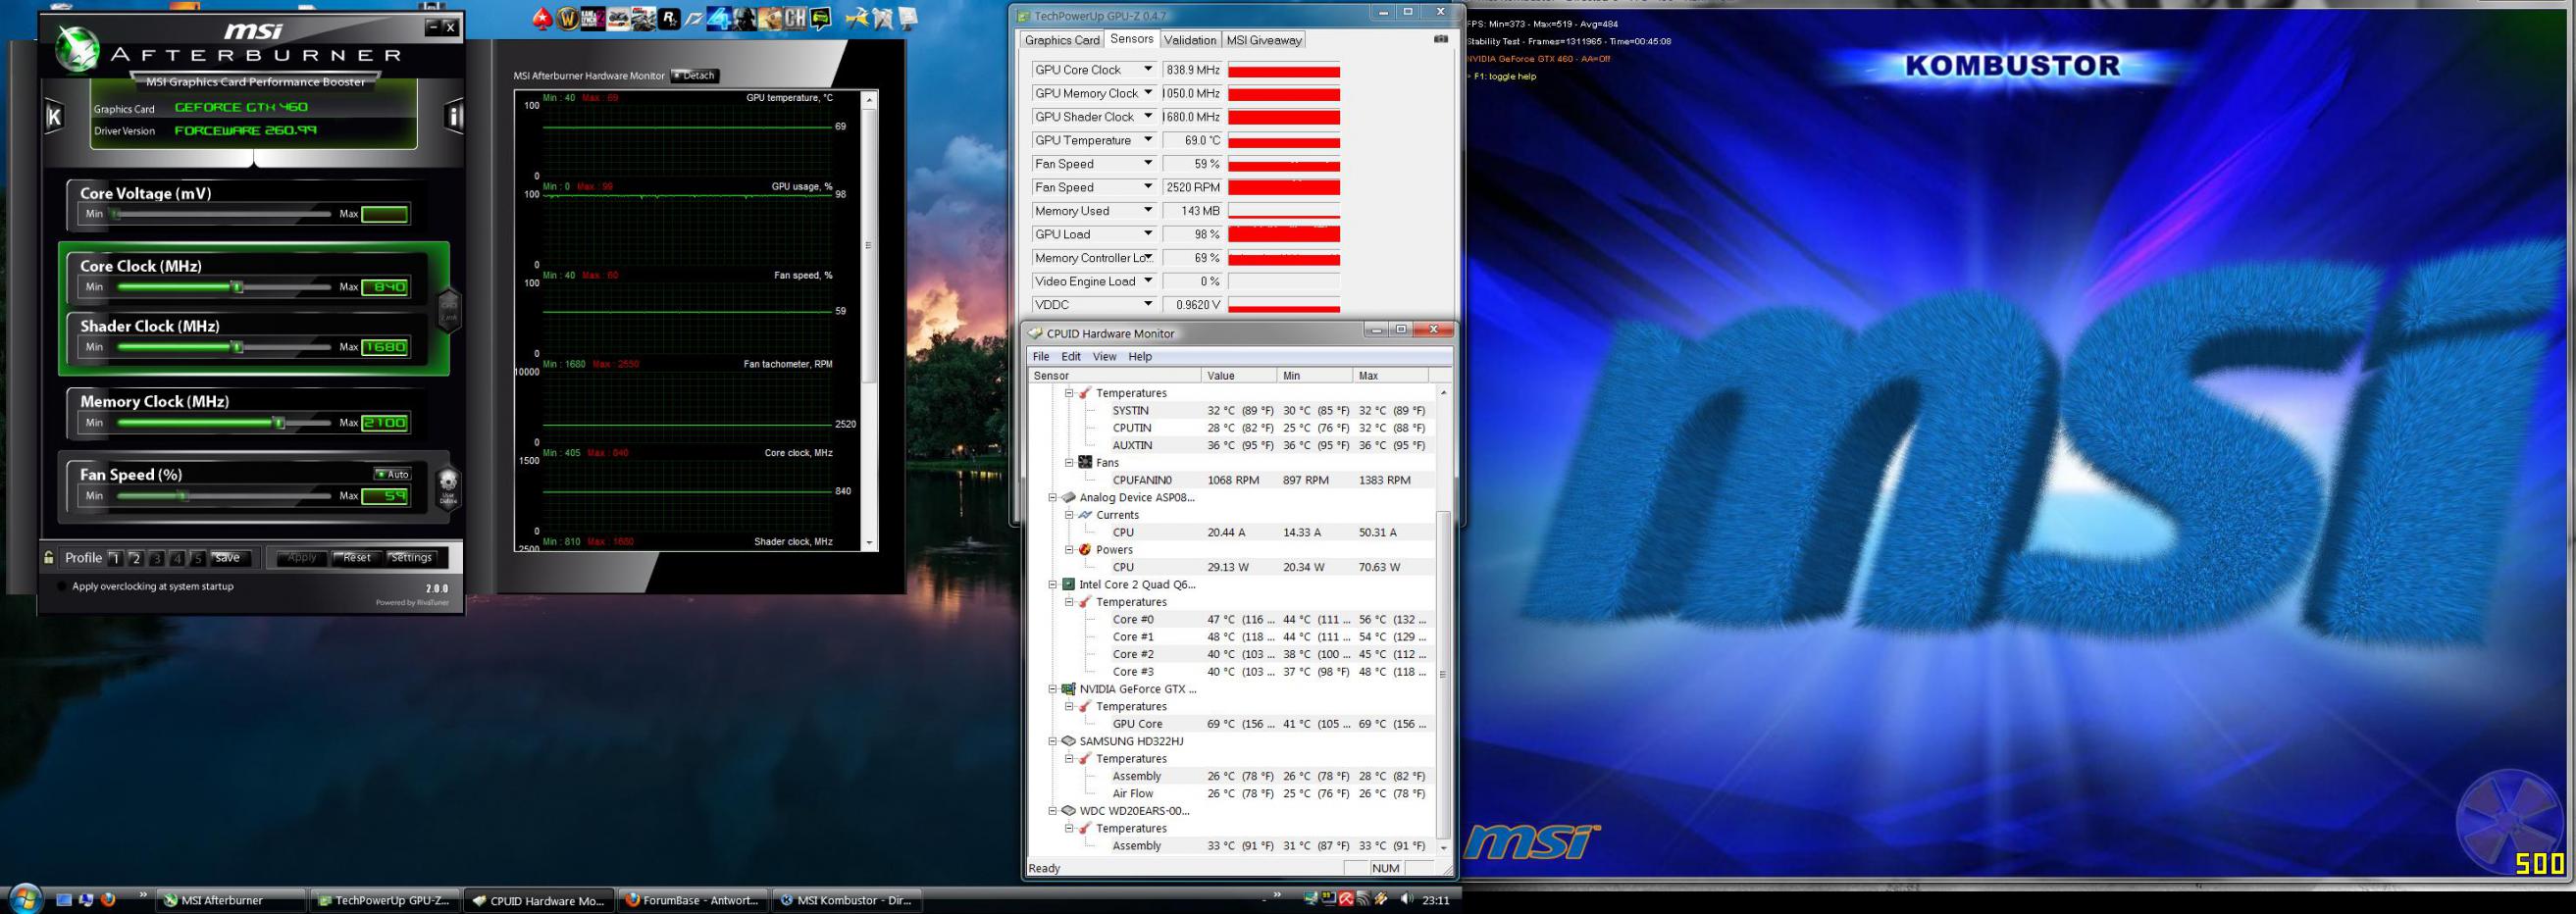Click the World of Warcraft dock icon
2576x914 pixels.
click(x=567, y=18)
